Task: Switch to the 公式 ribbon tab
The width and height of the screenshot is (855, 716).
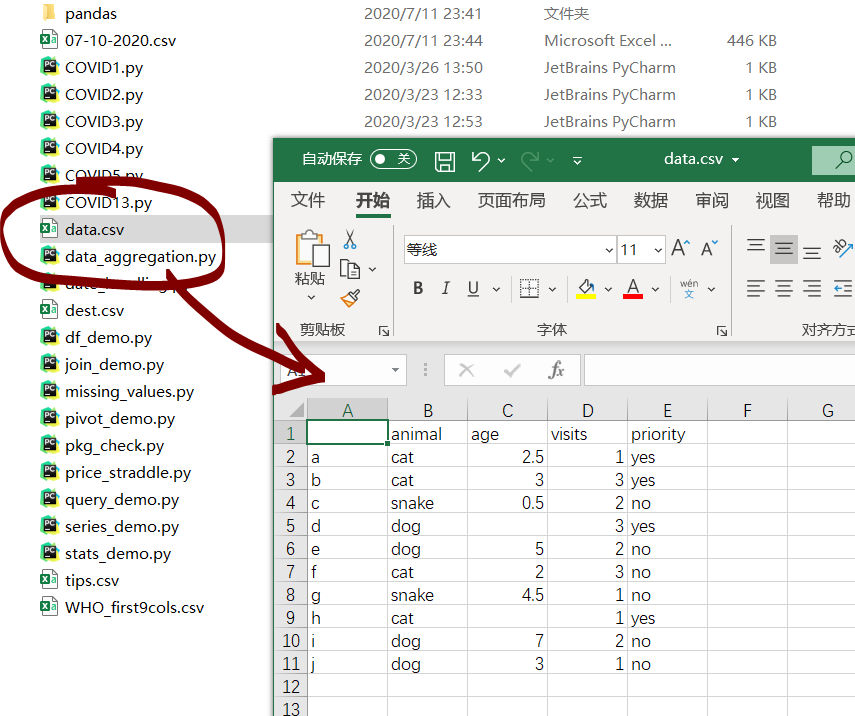Action: click(x=589, y=200)
